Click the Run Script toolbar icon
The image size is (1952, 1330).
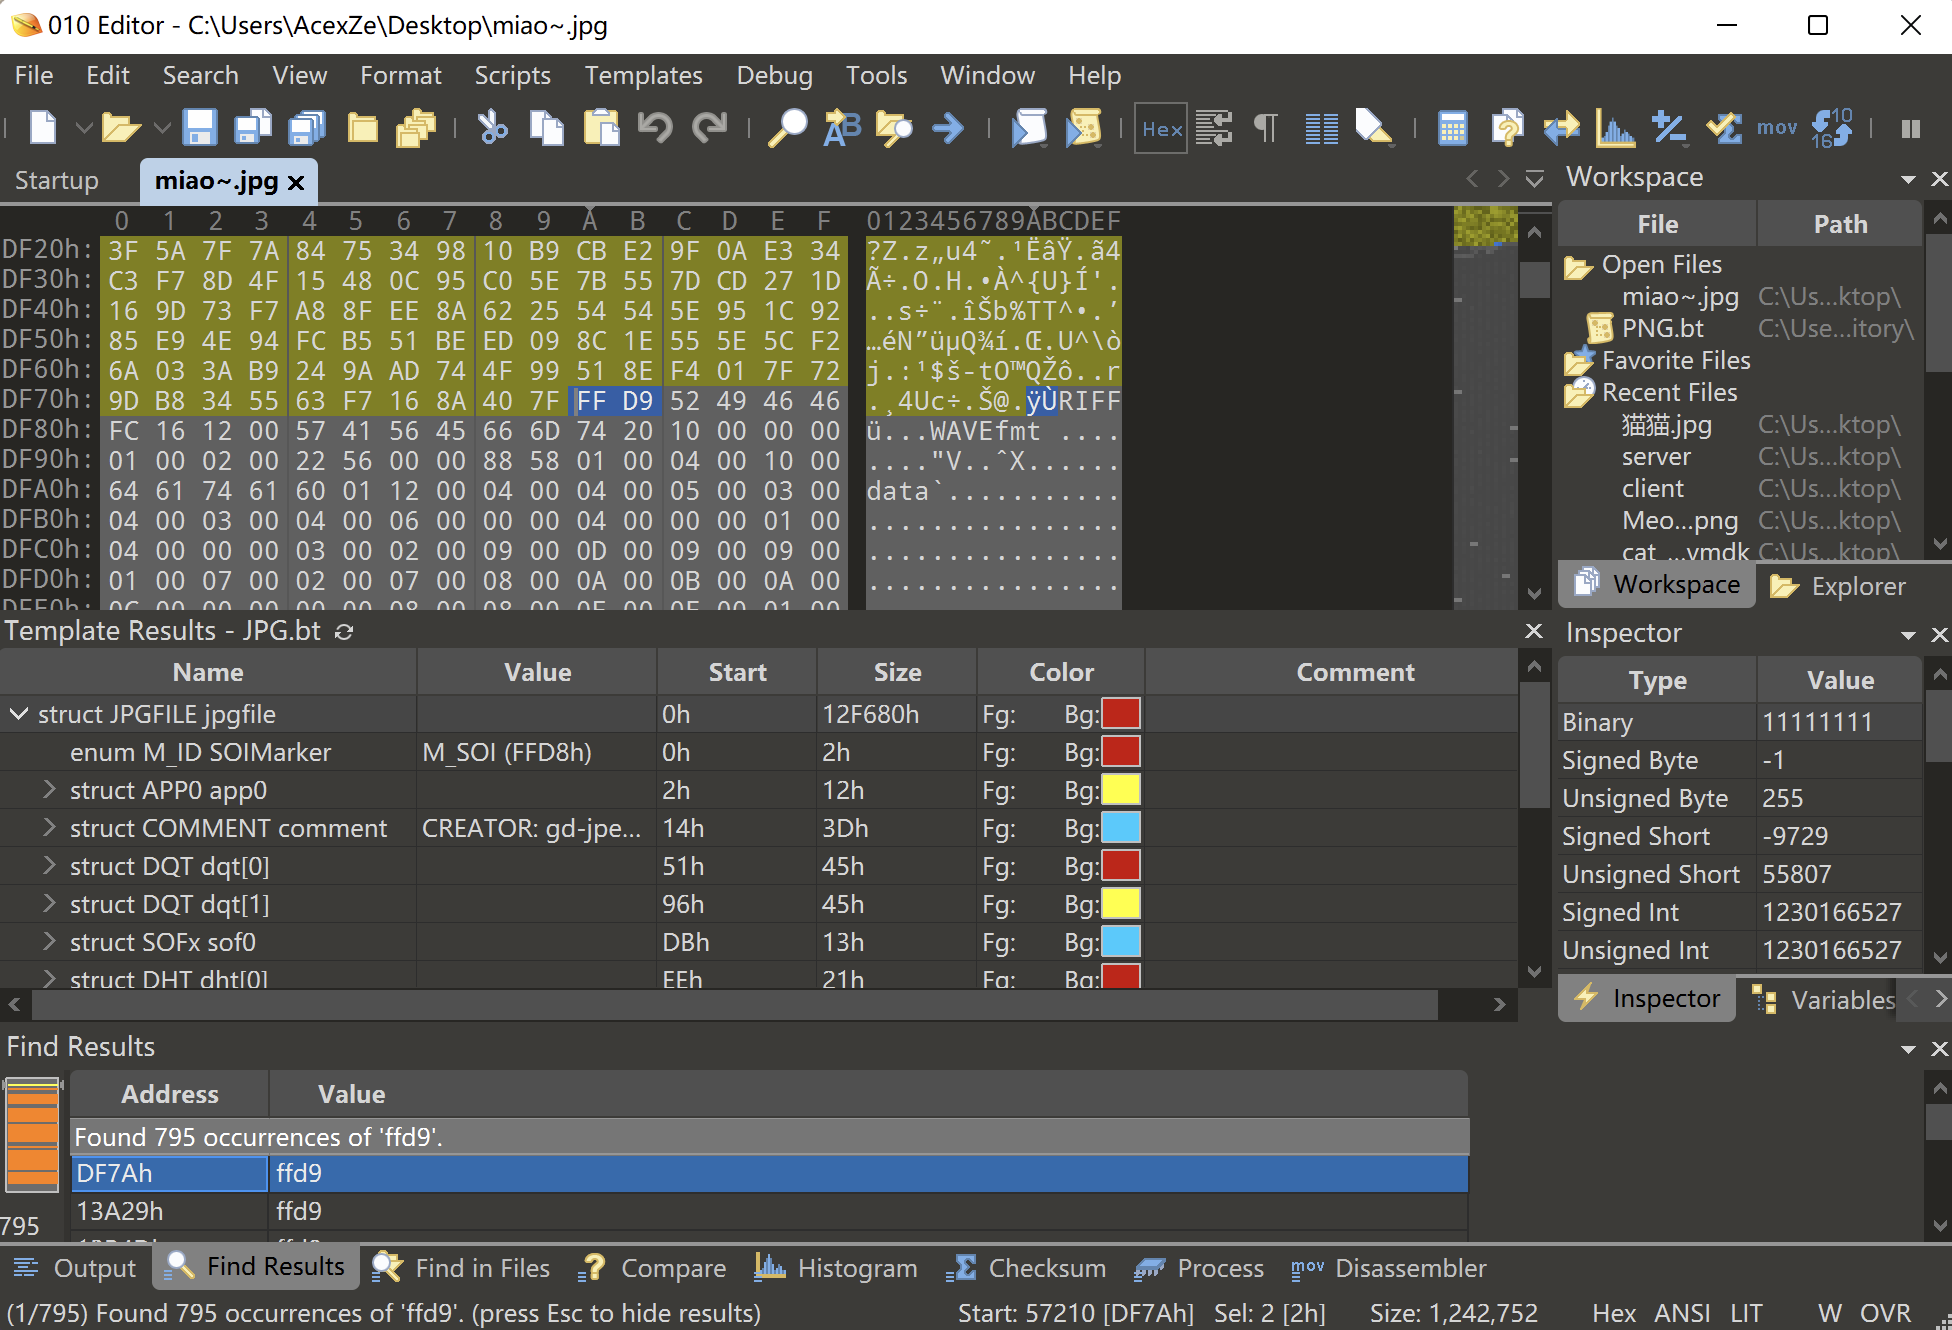coord(1029,128)
